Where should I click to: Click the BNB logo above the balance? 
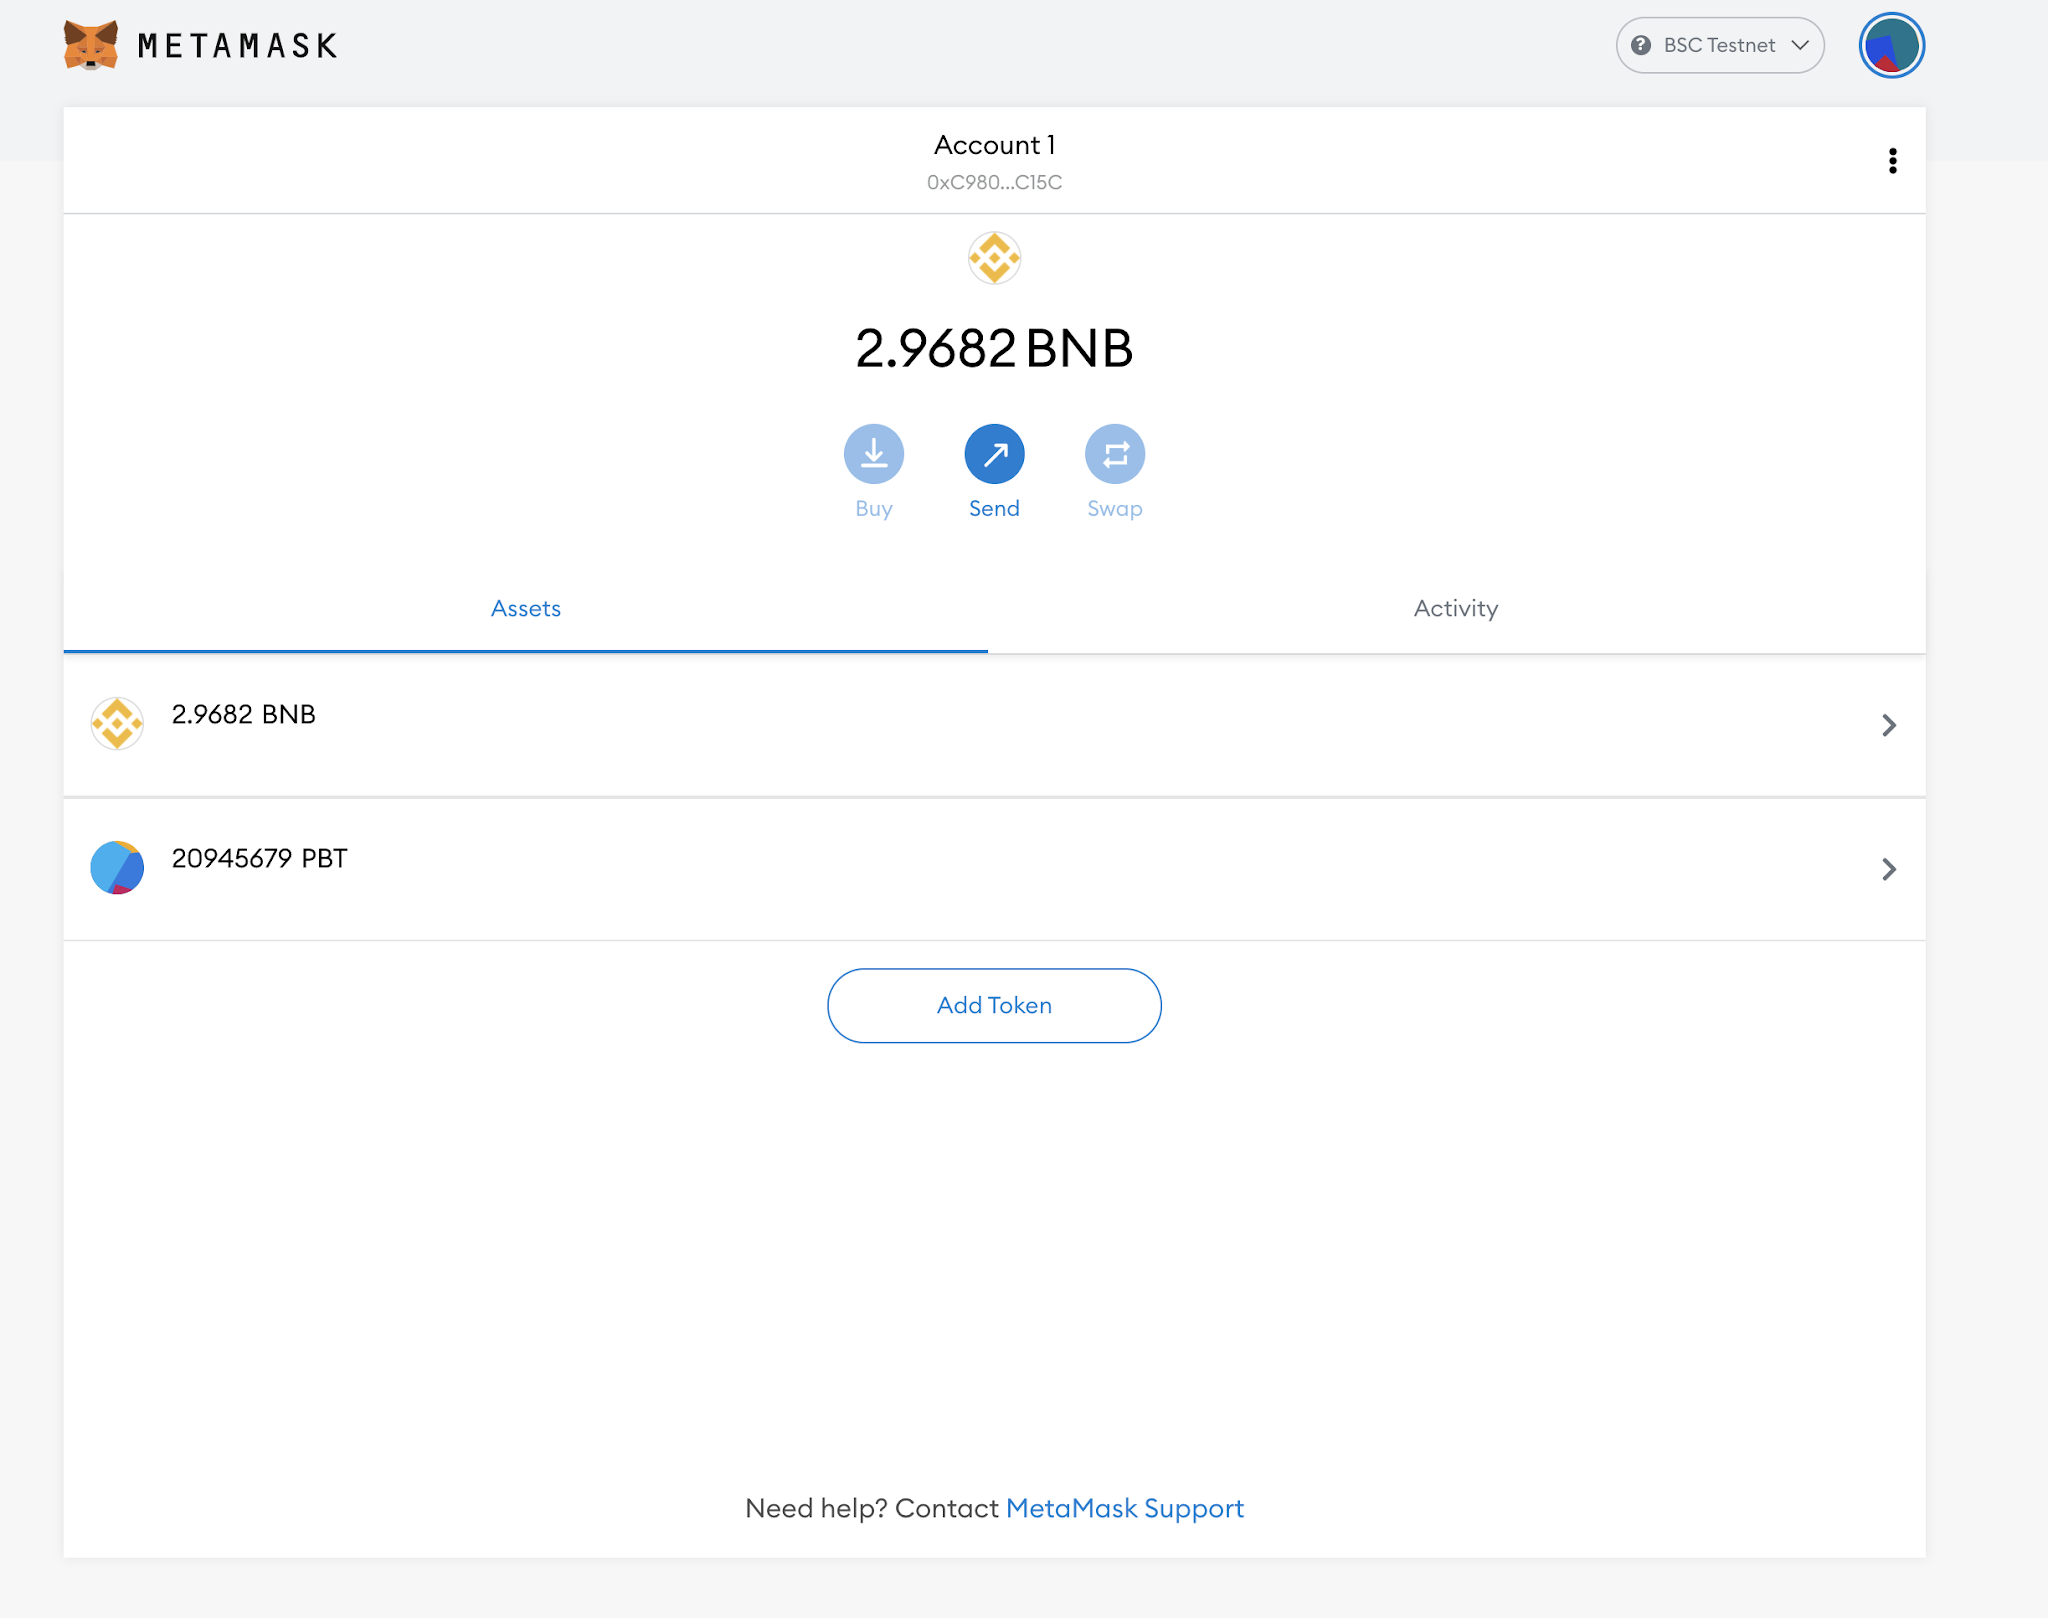click(994, 258)
